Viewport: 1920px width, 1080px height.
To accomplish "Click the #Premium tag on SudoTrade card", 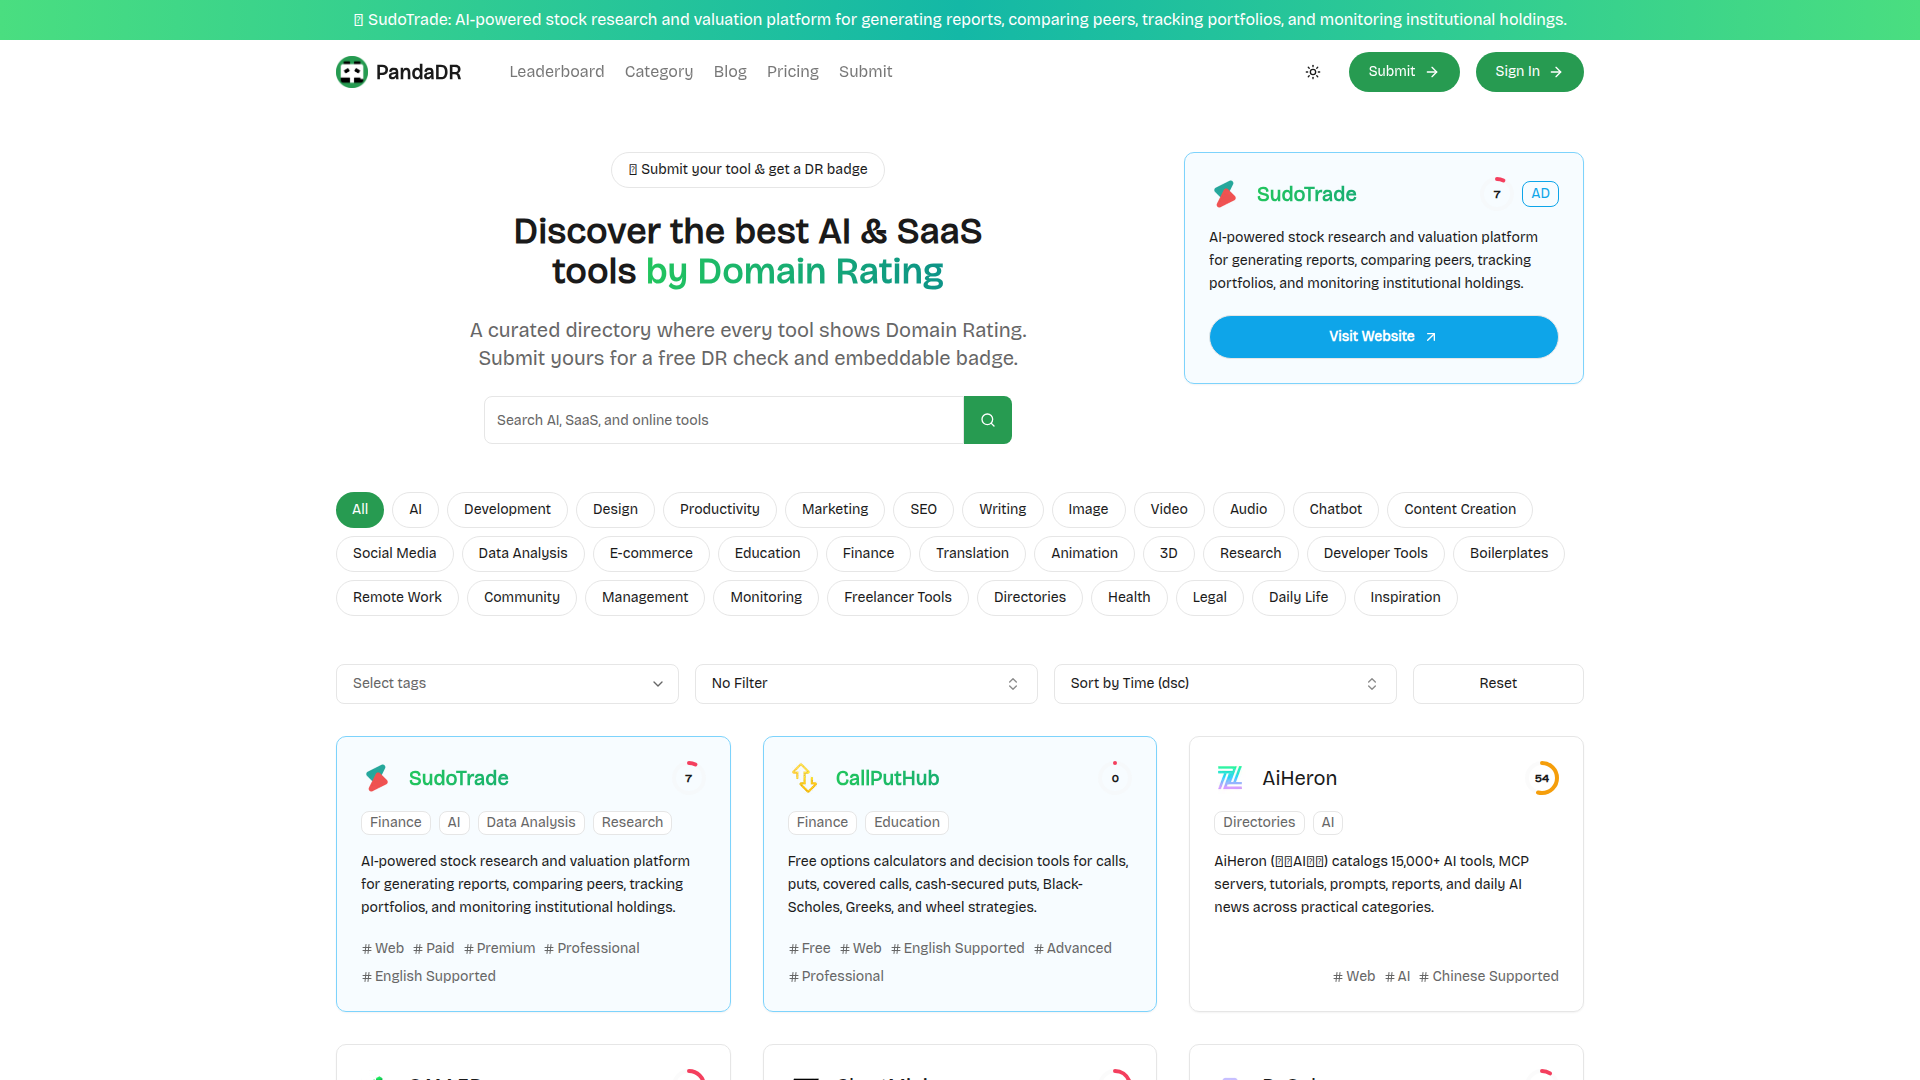I will click(500, 949).
